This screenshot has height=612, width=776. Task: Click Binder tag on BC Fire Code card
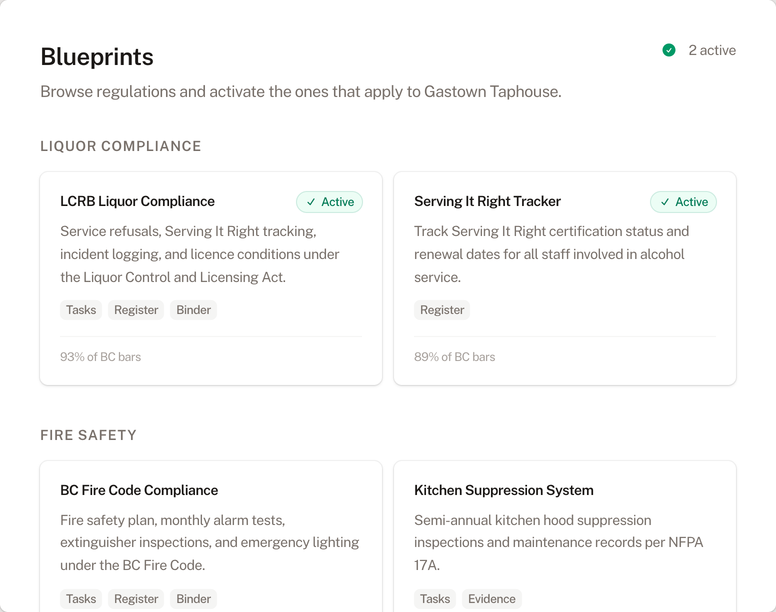click(193, 599)
